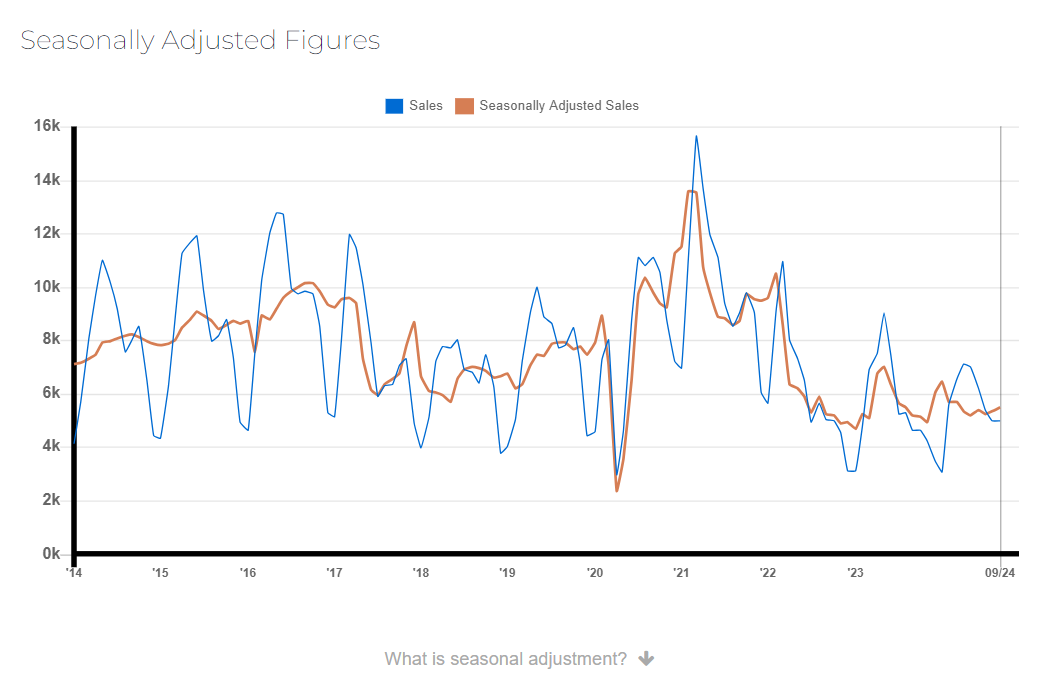Viewport: 1040px width, 696px height.
Task: Expand the "What is seasonal adjustment?" explanation
Action: point(505,658)
